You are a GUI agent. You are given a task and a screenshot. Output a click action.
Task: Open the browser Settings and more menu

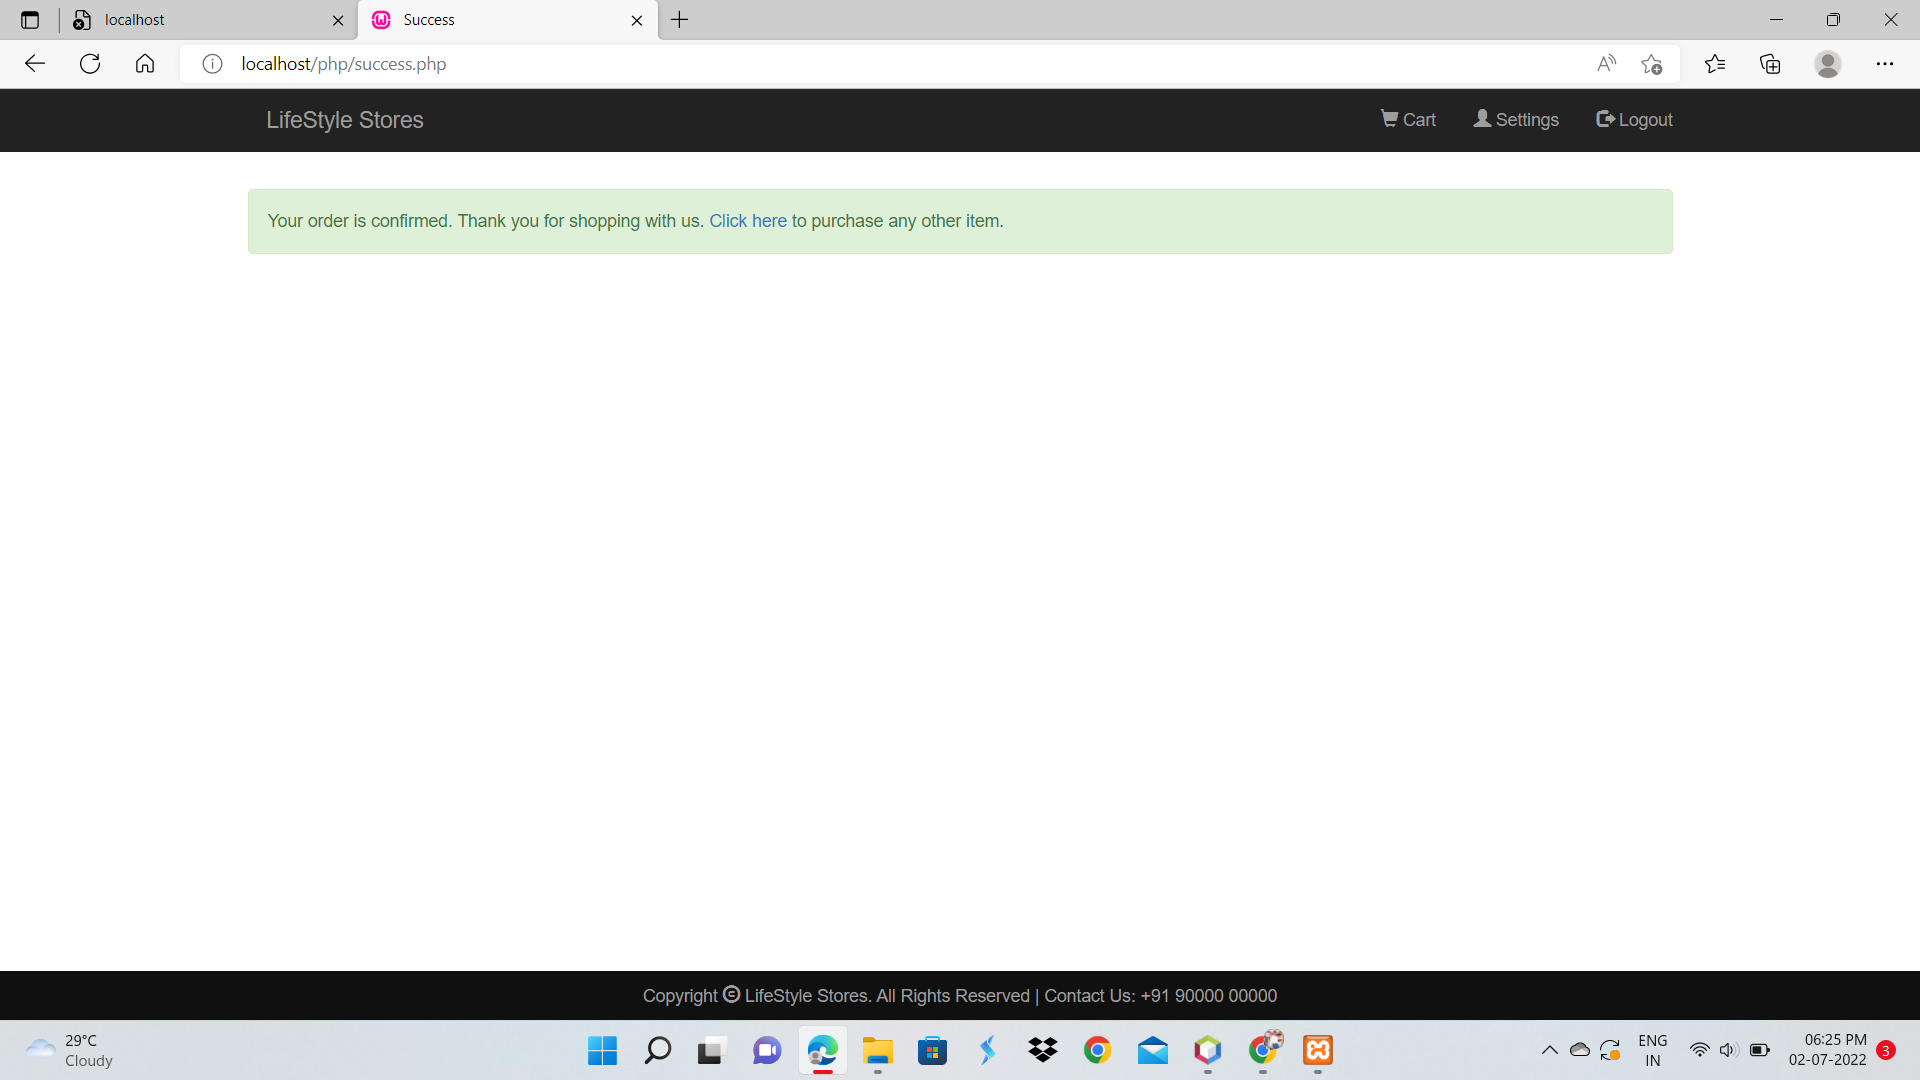coord(1887,63)
